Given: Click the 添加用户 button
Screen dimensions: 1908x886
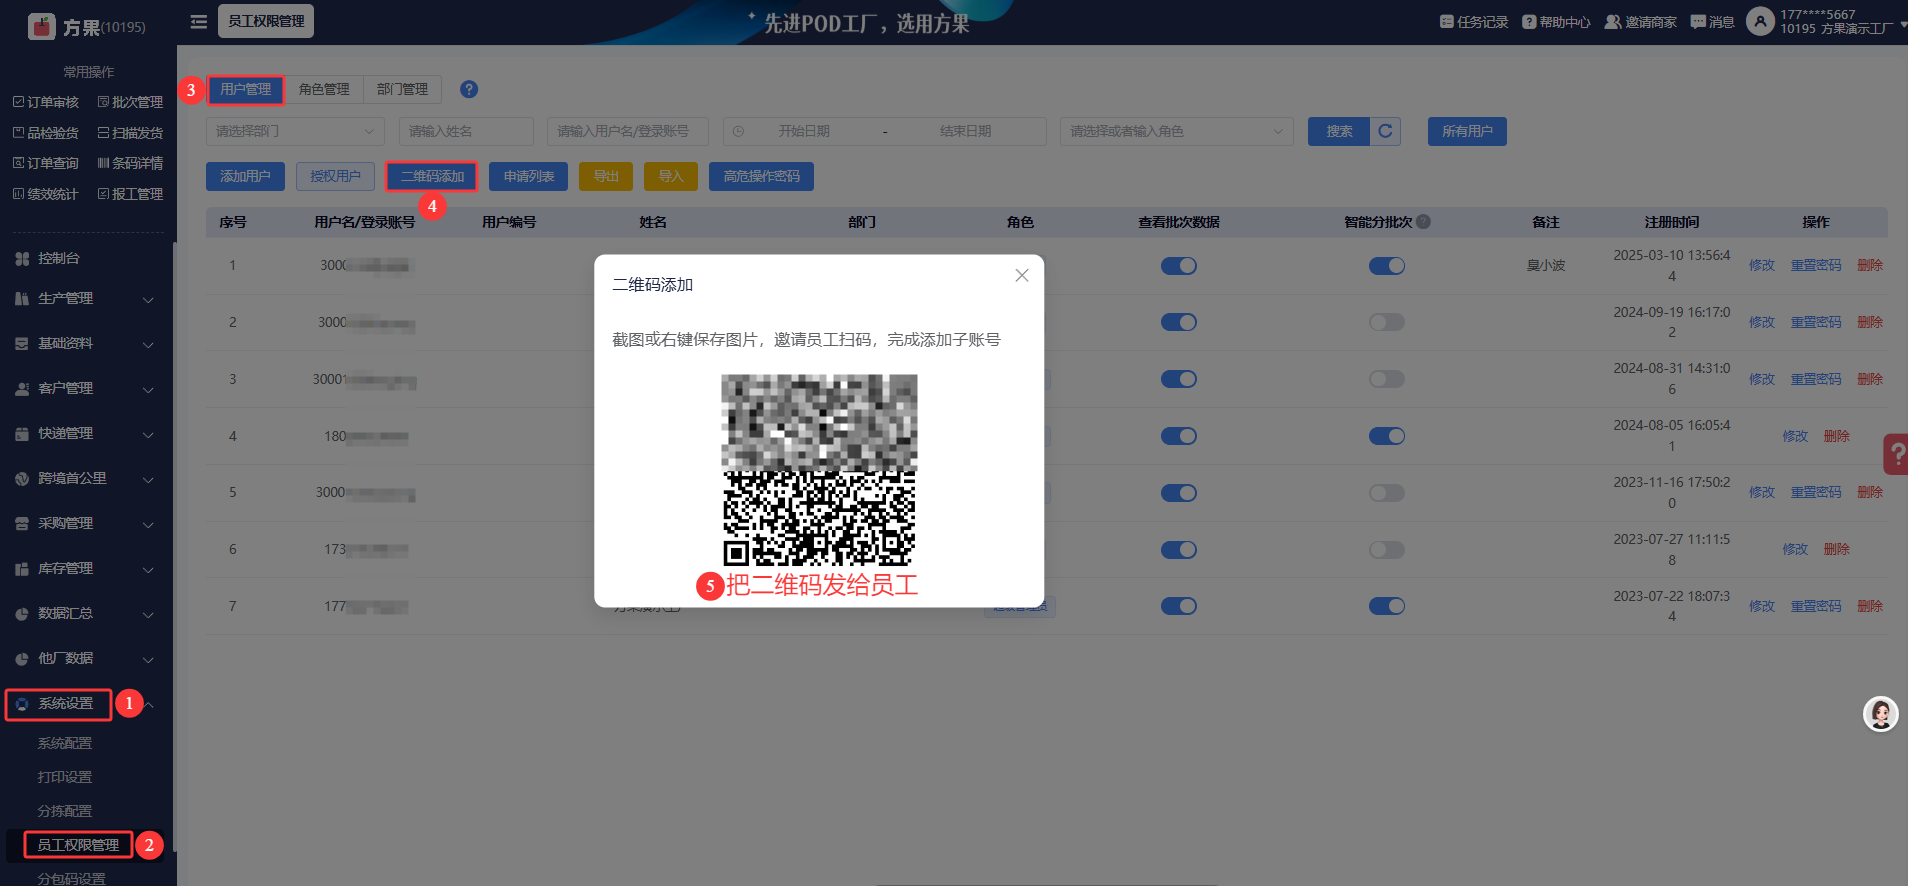Looking at the screenshot, I should point(245,176).
